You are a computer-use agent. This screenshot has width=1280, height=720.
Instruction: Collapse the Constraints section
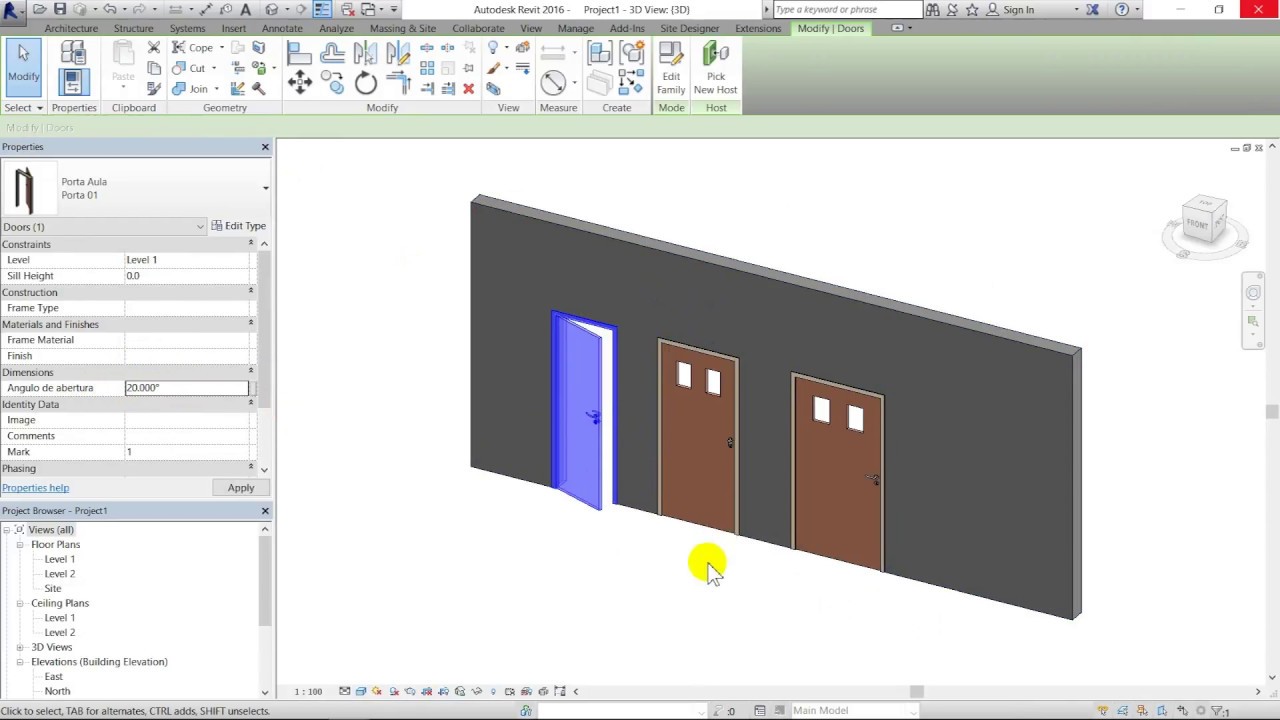pyautogui.click(x=251, y=243)
